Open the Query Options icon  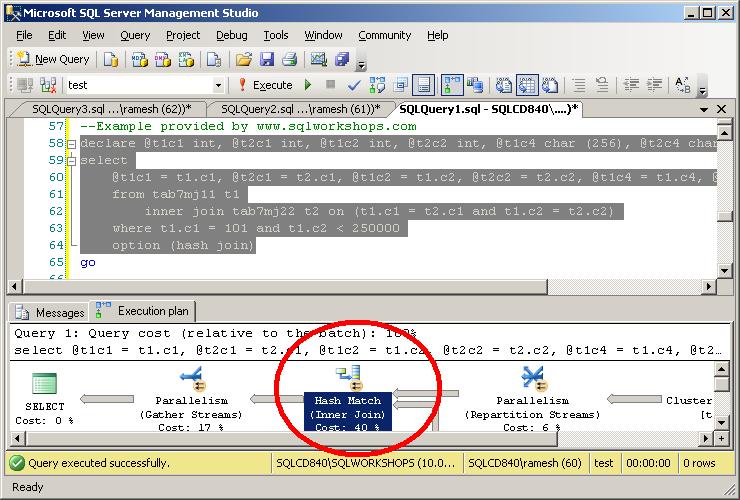coord(401,85)
